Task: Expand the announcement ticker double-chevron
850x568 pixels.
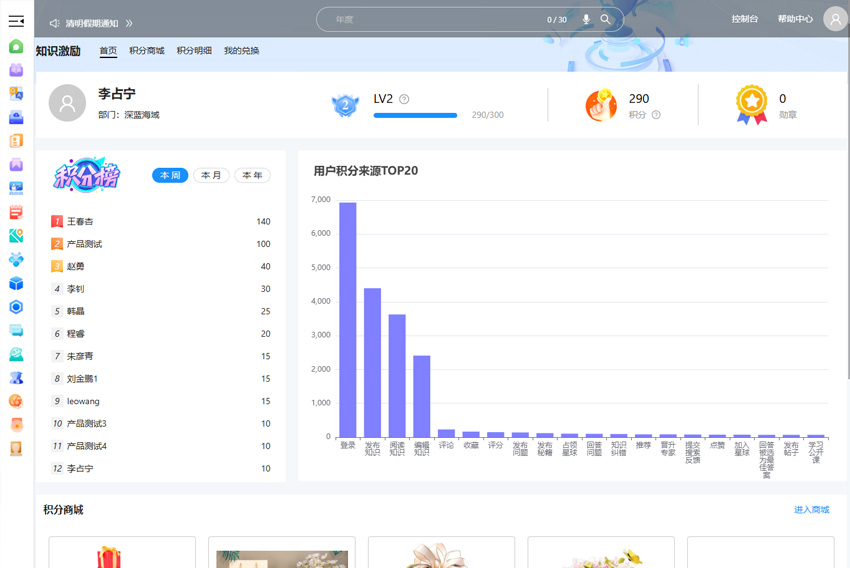Action: pyautogui.click(x=129, y=22)
